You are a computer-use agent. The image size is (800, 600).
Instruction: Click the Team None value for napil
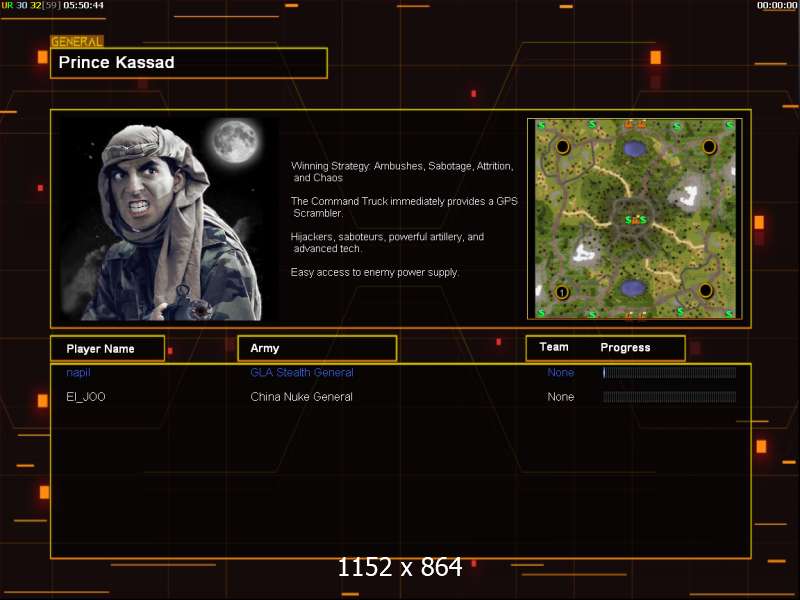[561, 372]
